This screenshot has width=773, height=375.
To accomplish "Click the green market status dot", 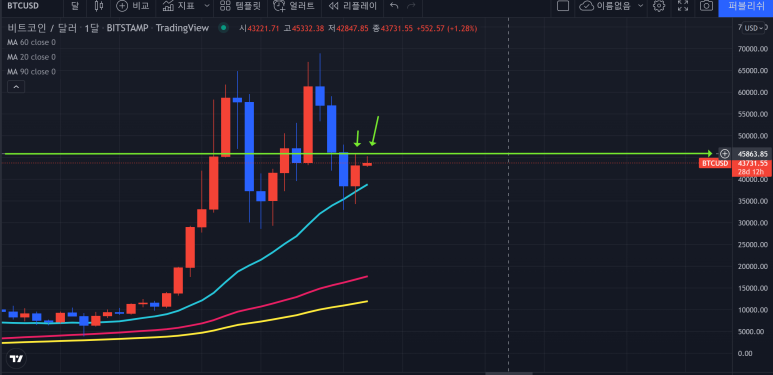I will pyautogui.click(x=223, y=28).
